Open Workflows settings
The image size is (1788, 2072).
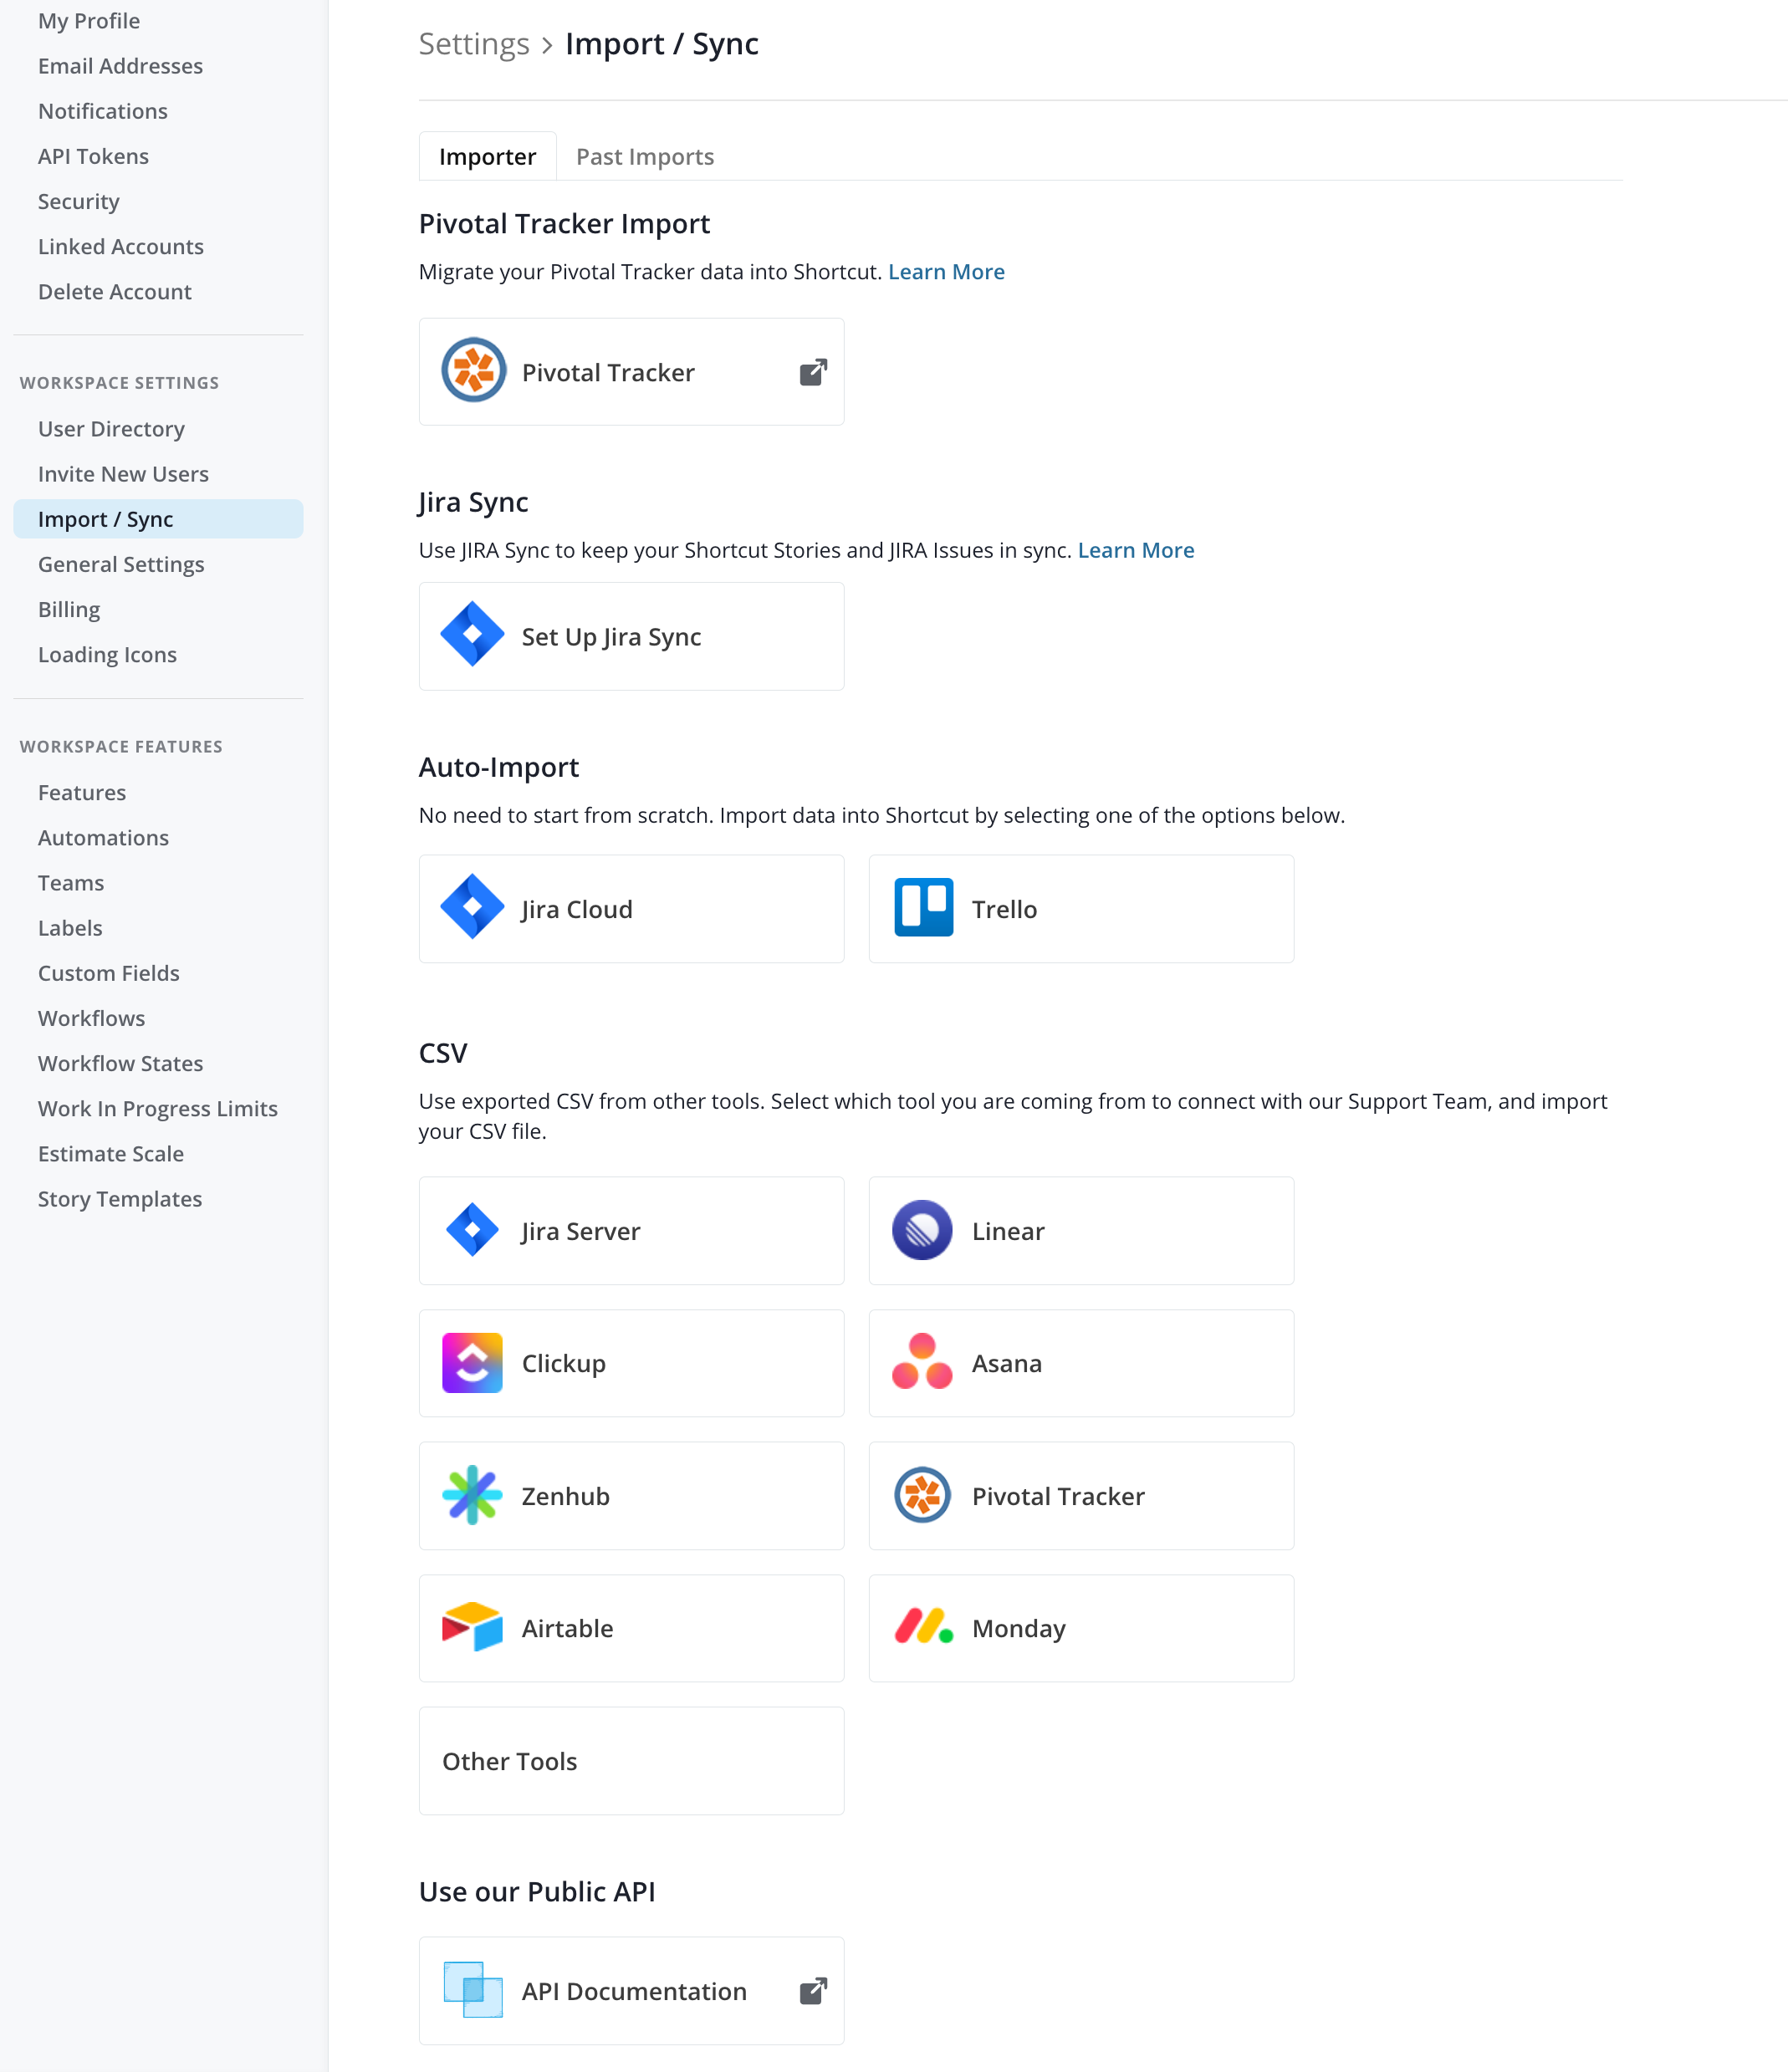coord(91,1018)
